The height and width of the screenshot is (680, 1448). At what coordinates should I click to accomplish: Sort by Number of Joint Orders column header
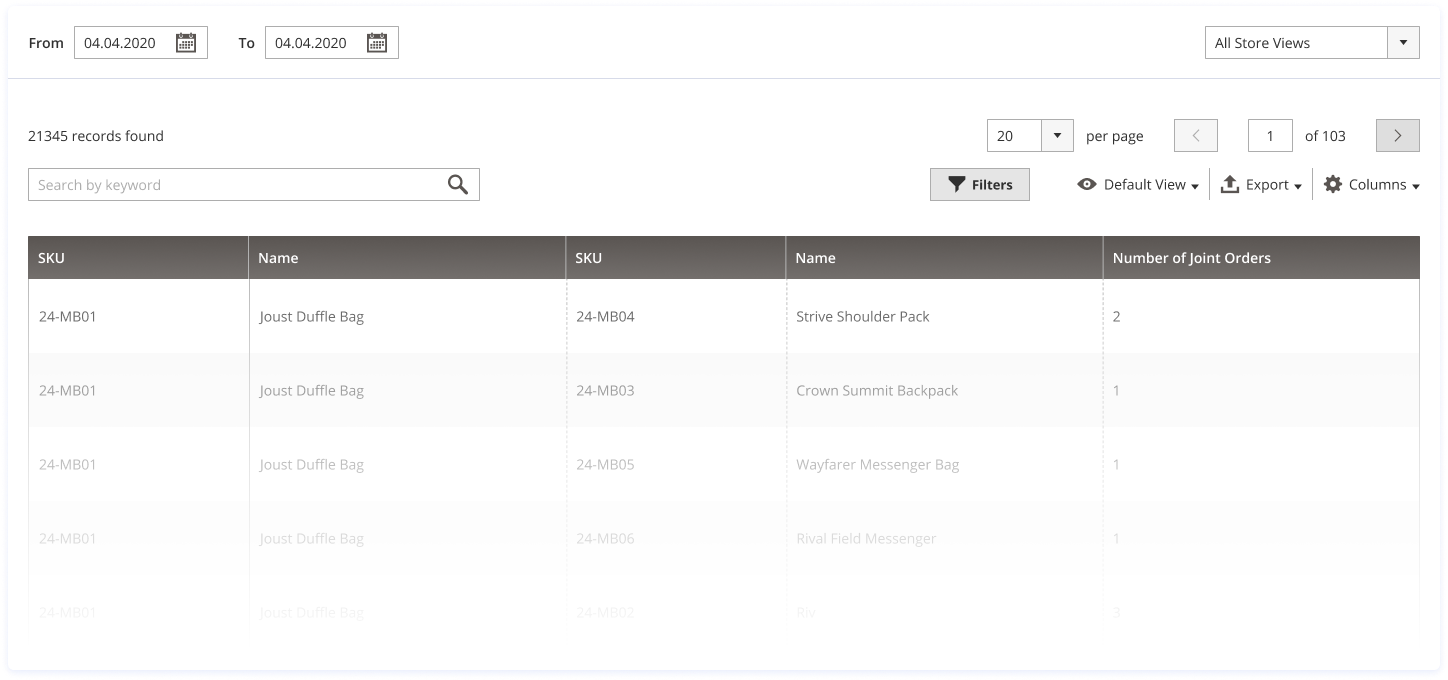(1191, 258)
